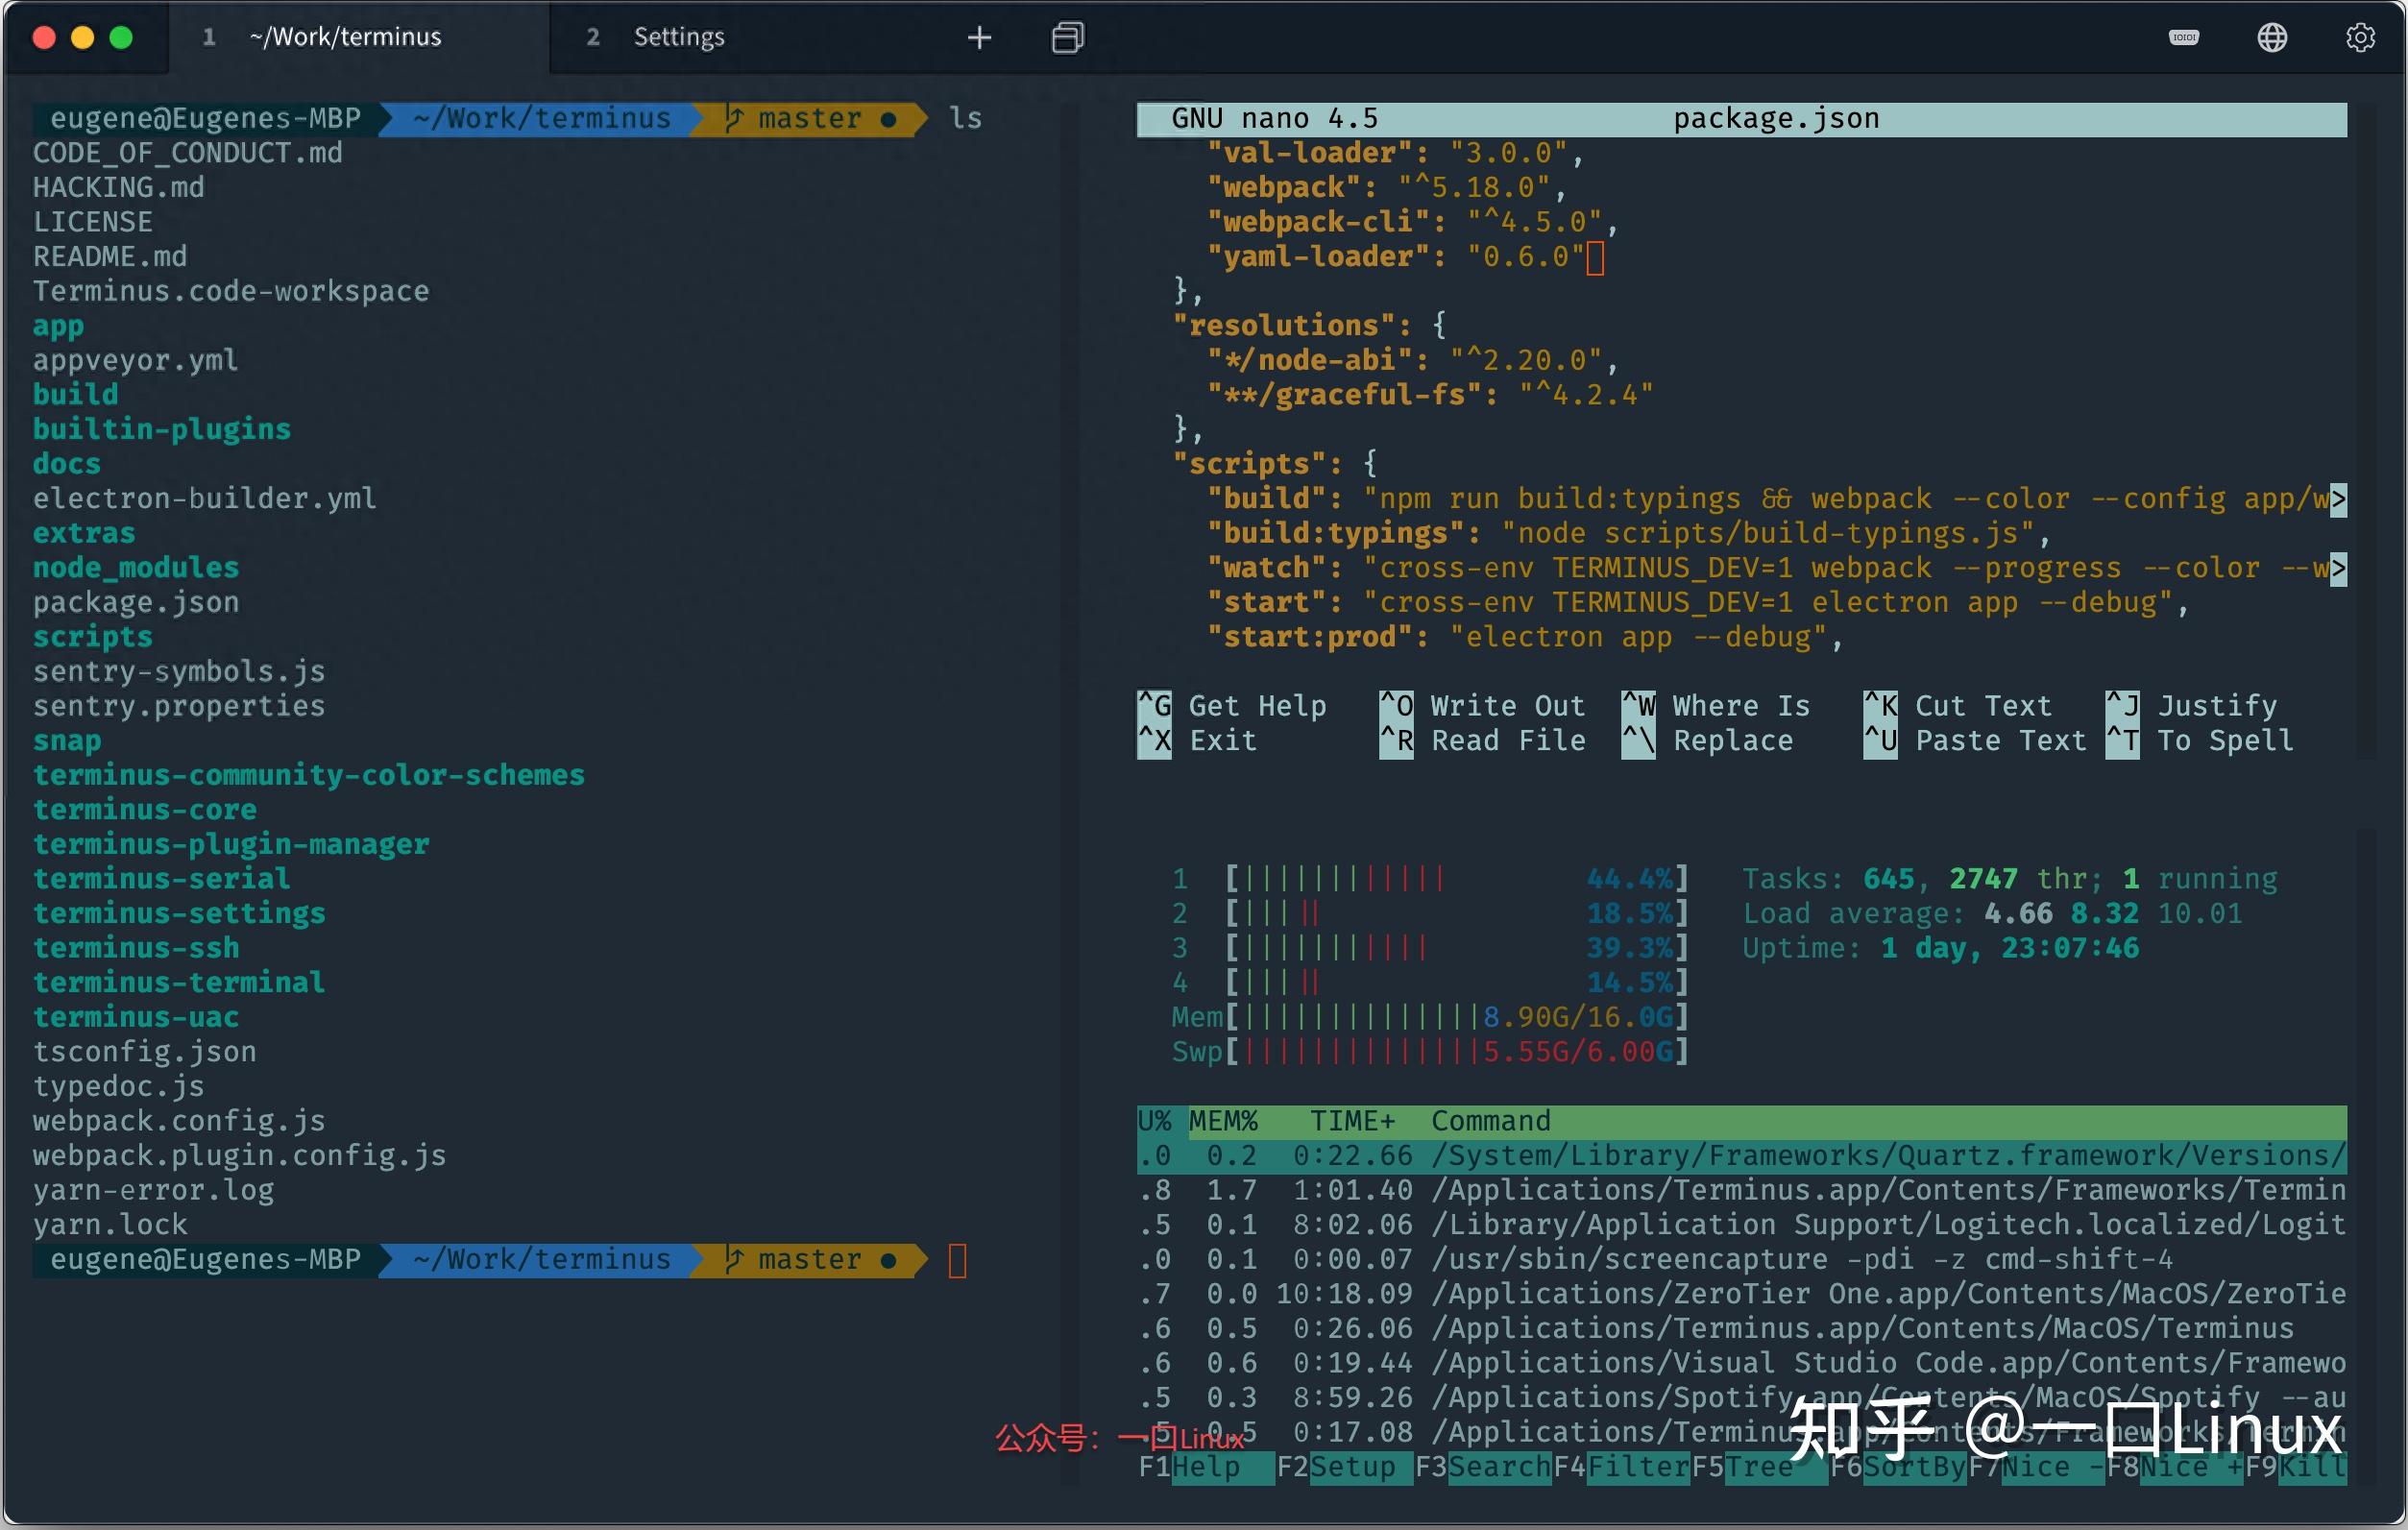
Task: Click sentry-symbols.js in ls output
Action: pos(179,672)
